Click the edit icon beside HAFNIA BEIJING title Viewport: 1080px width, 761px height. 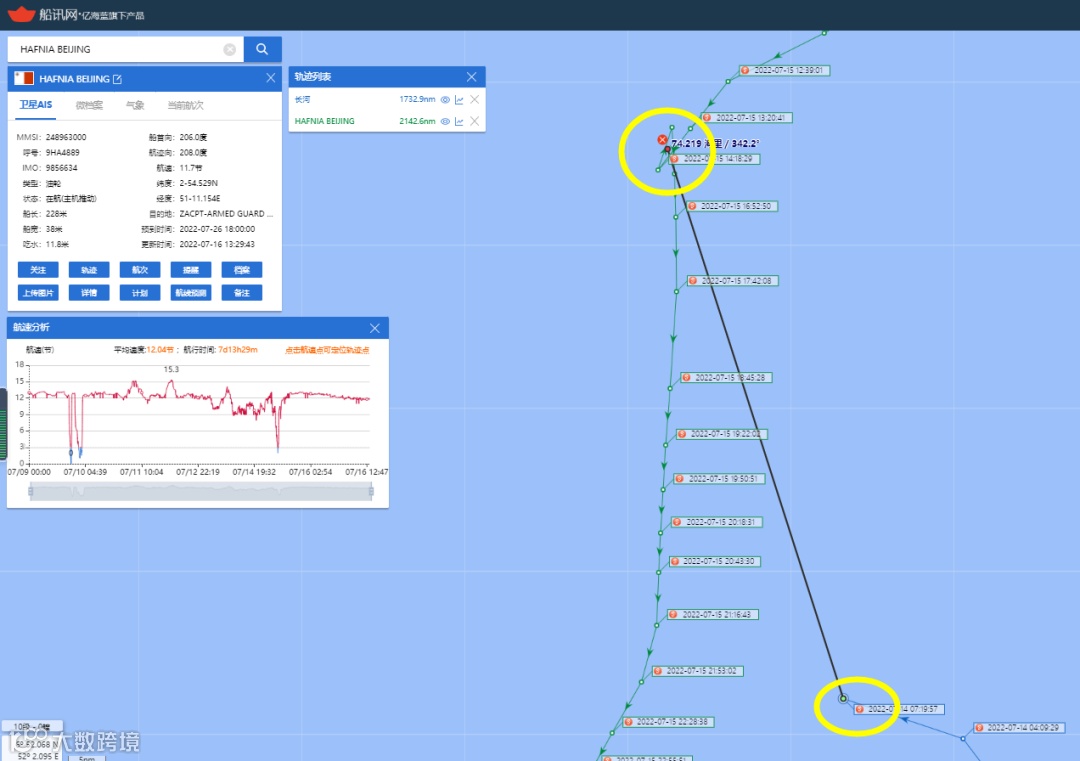(x=117, y=79)
